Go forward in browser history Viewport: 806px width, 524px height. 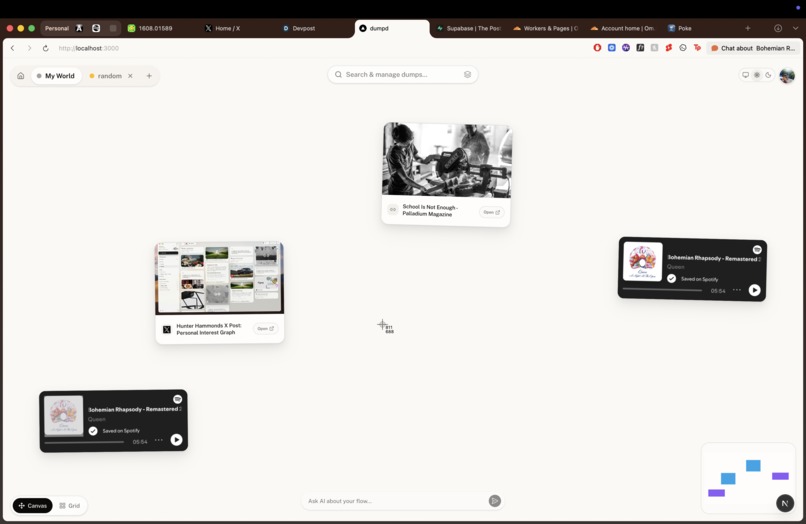pos(29,48)
